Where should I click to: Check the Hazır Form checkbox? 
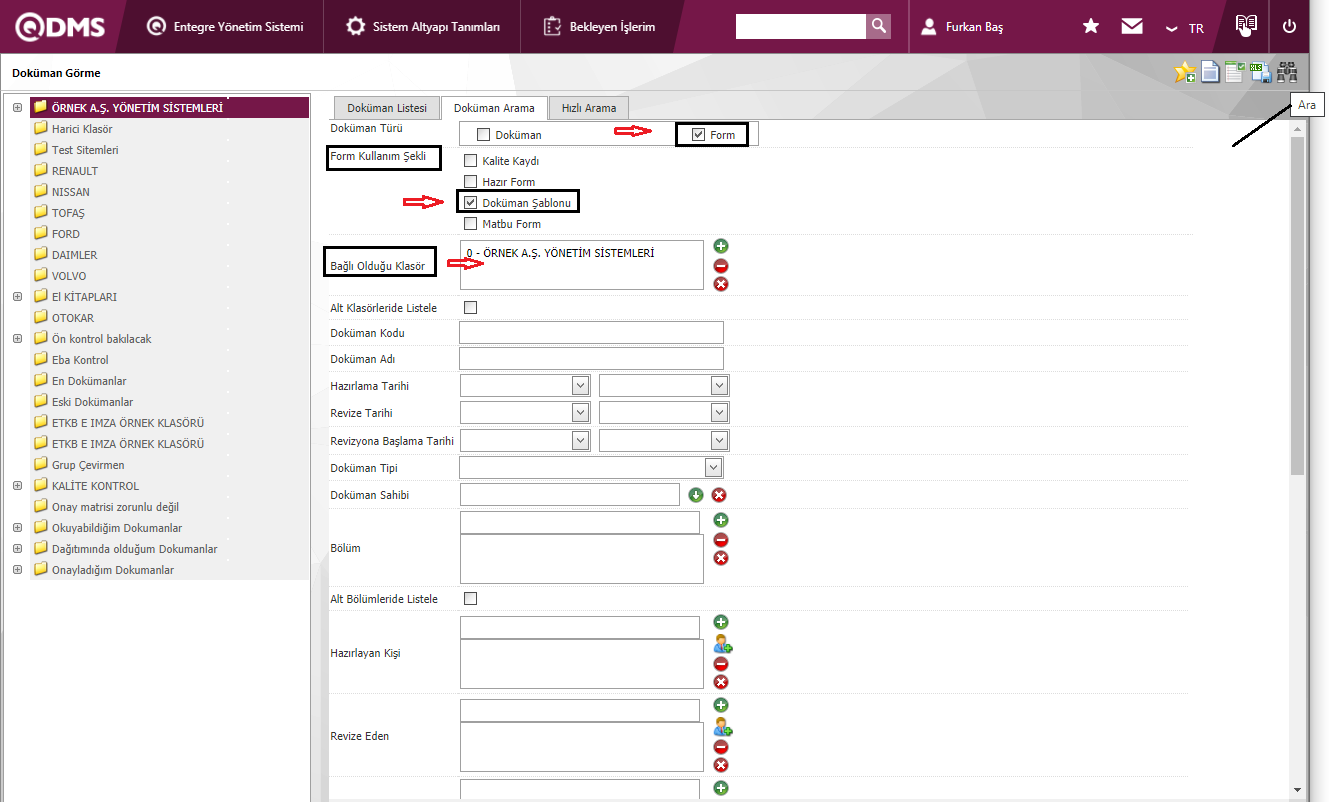coord(471,182)
